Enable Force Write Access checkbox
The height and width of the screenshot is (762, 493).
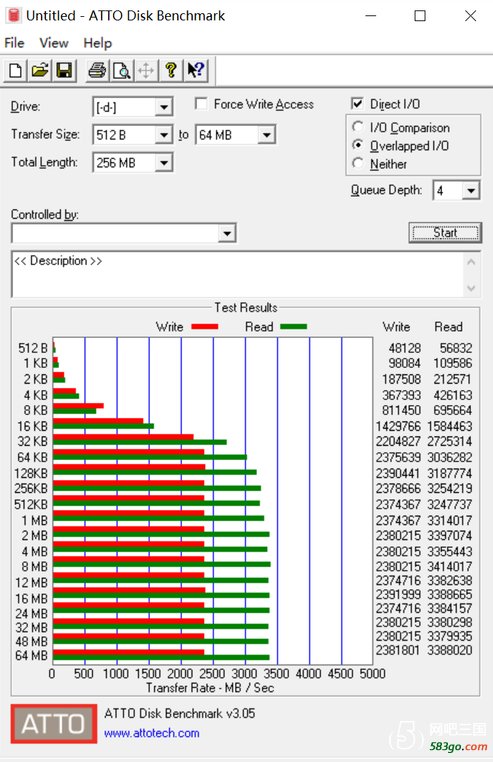pos(201,104)
